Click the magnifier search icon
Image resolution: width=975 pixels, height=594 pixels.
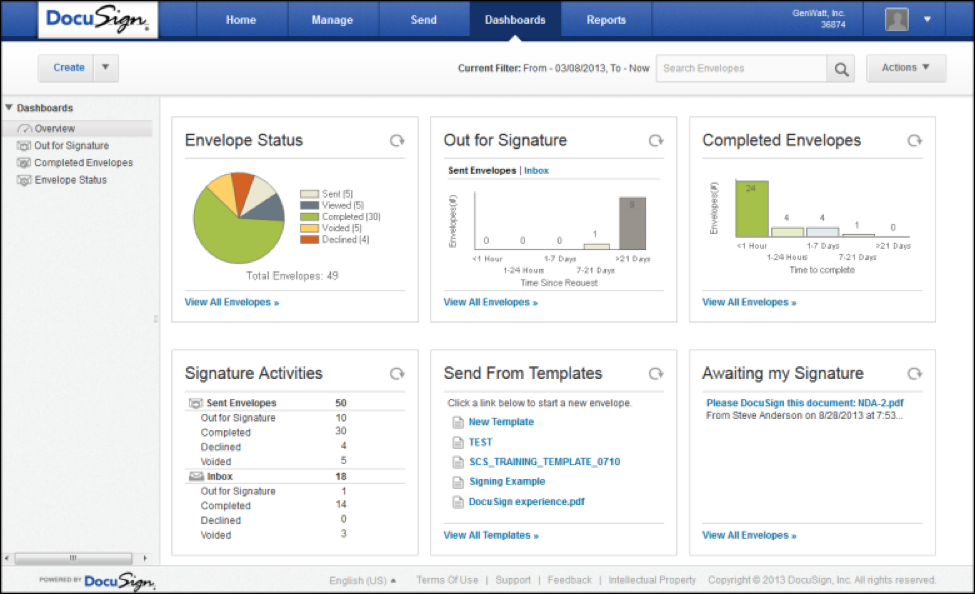pos(841,69)
